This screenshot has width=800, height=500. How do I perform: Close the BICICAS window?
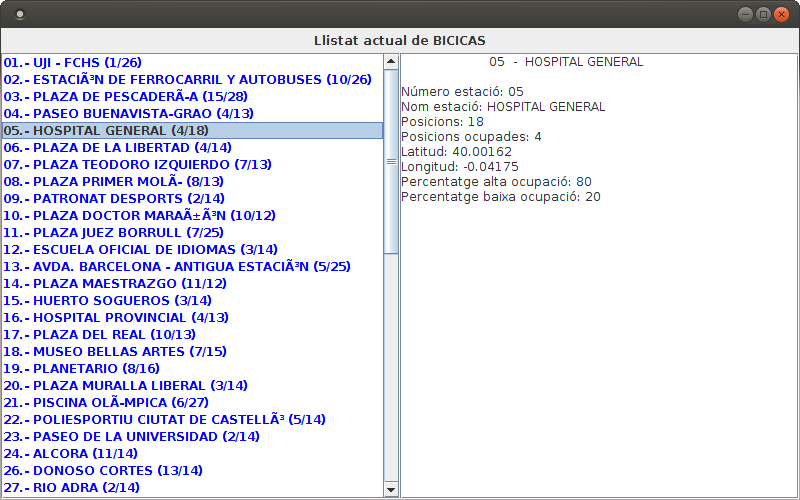click(x=781, y=14)
